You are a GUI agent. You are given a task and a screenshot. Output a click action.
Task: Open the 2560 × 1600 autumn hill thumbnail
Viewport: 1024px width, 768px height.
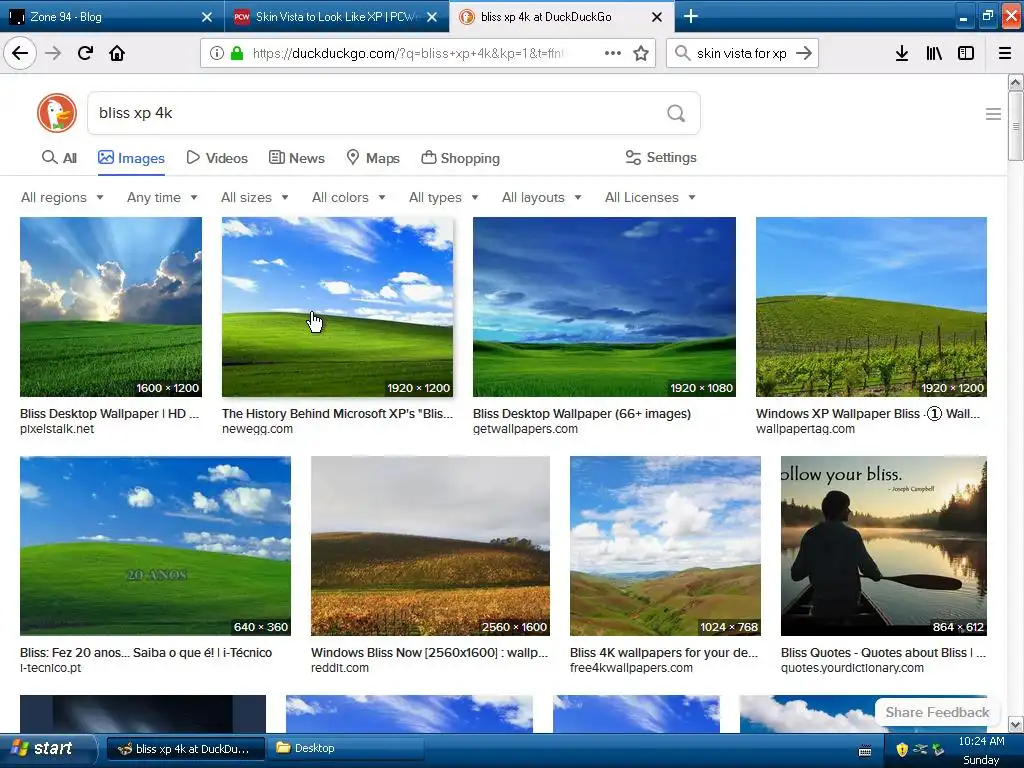point(430,546)
